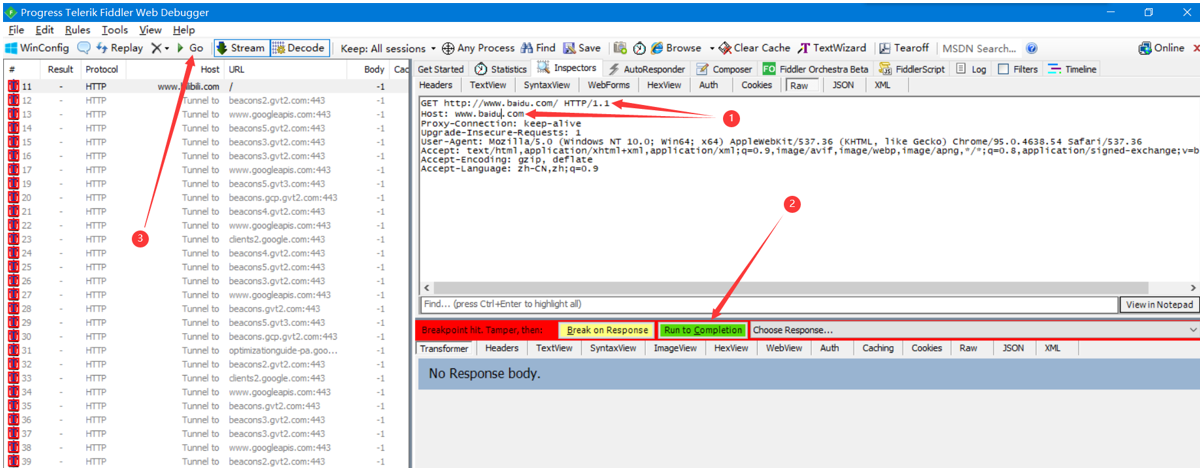The image size is (1200, 468).
Task: Select response ImageView tab
Action: [675, 348]
